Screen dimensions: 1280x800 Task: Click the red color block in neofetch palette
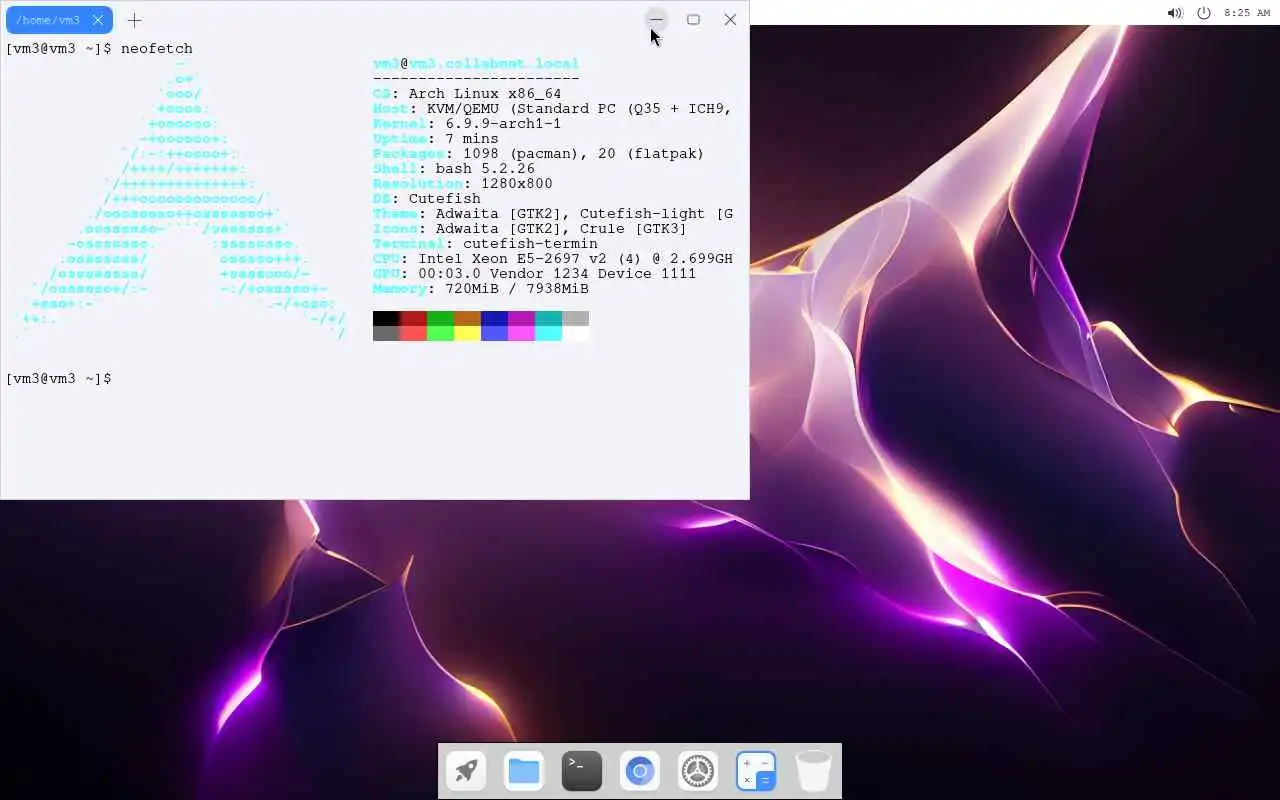point(413,319)
